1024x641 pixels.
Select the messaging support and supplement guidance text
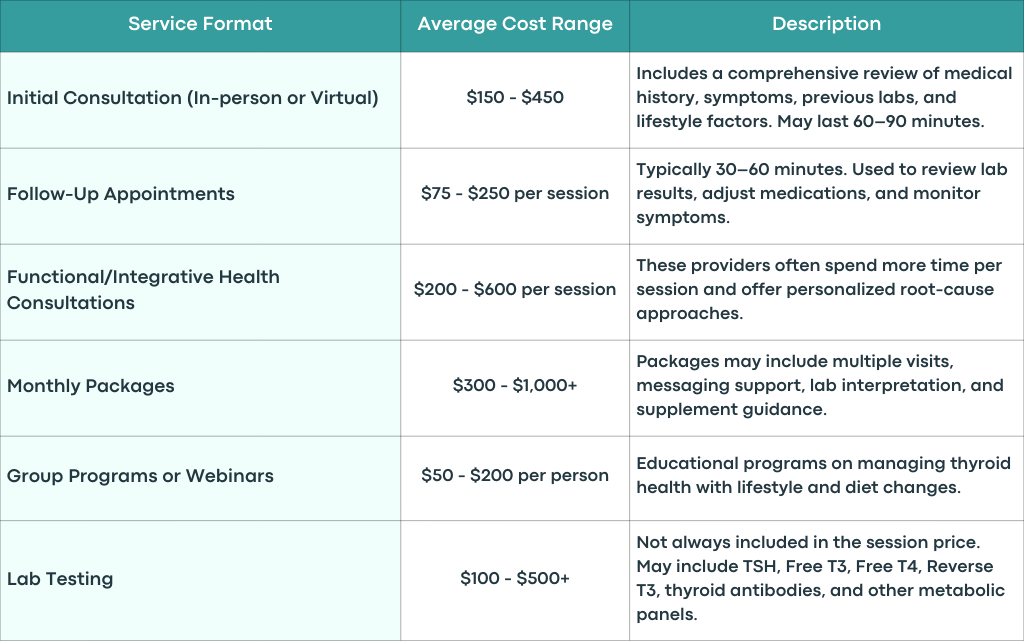(820, 385)
